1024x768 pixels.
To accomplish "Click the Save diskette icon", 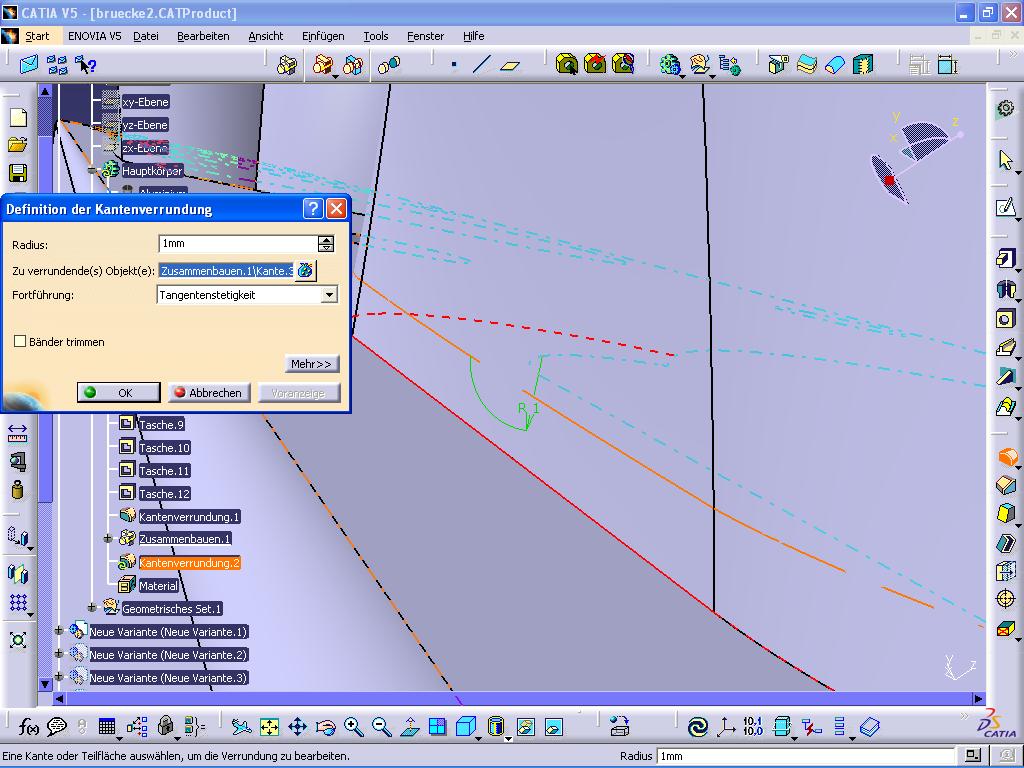I will (x=18, y=172).
